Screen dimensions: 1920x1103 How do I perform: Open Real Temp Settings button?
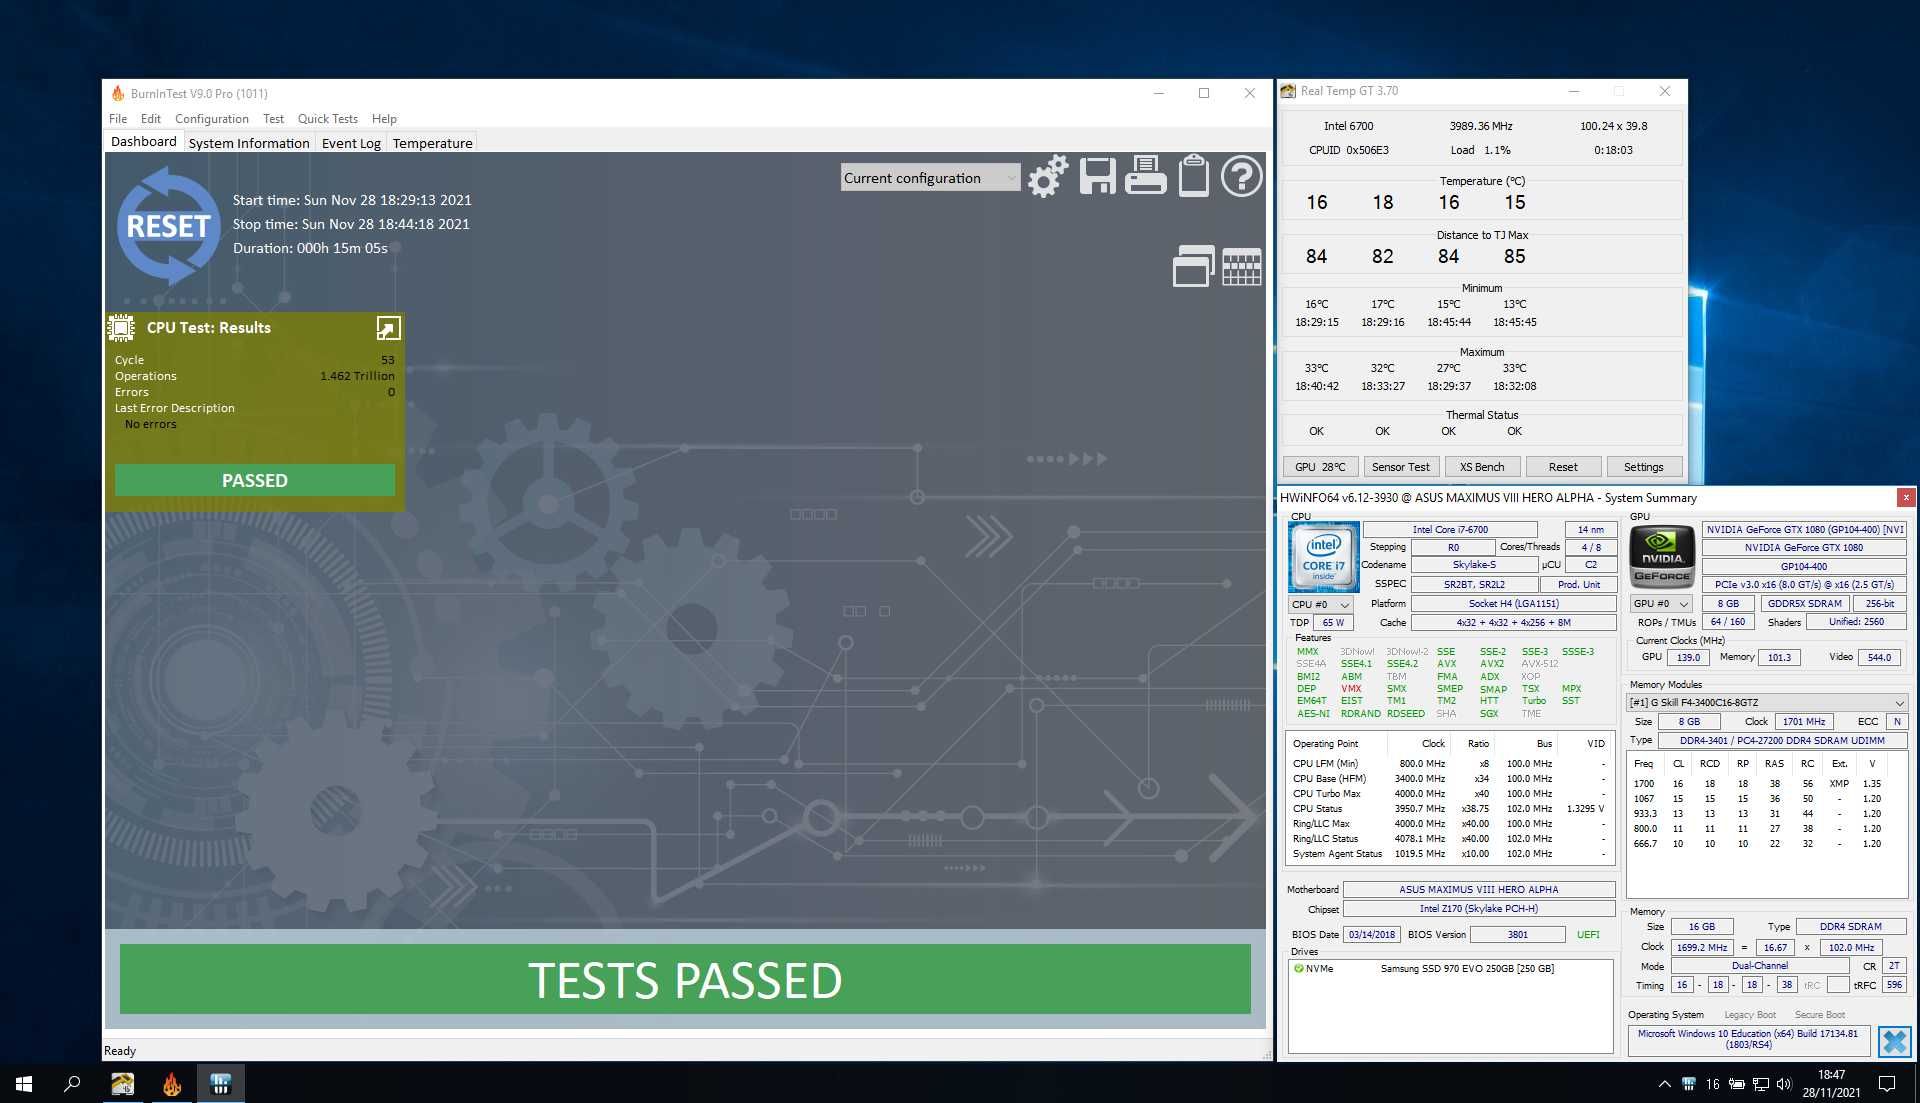[1644, 467]
